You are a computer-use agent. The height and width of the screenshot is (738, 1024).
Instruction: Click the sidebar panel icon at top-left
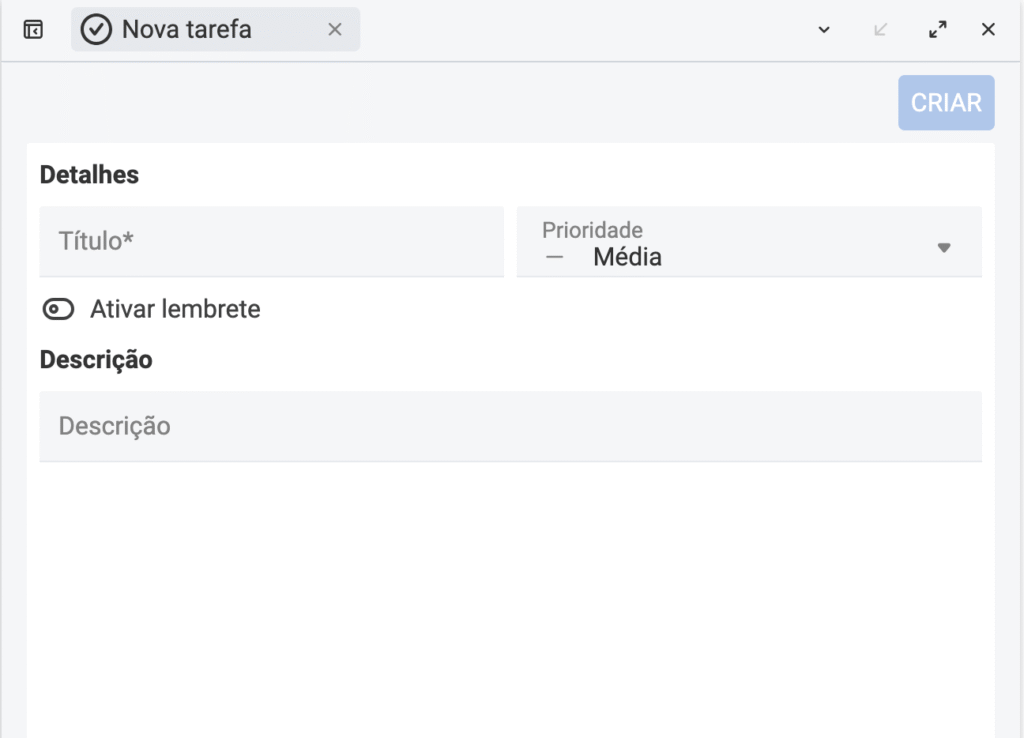33,30
